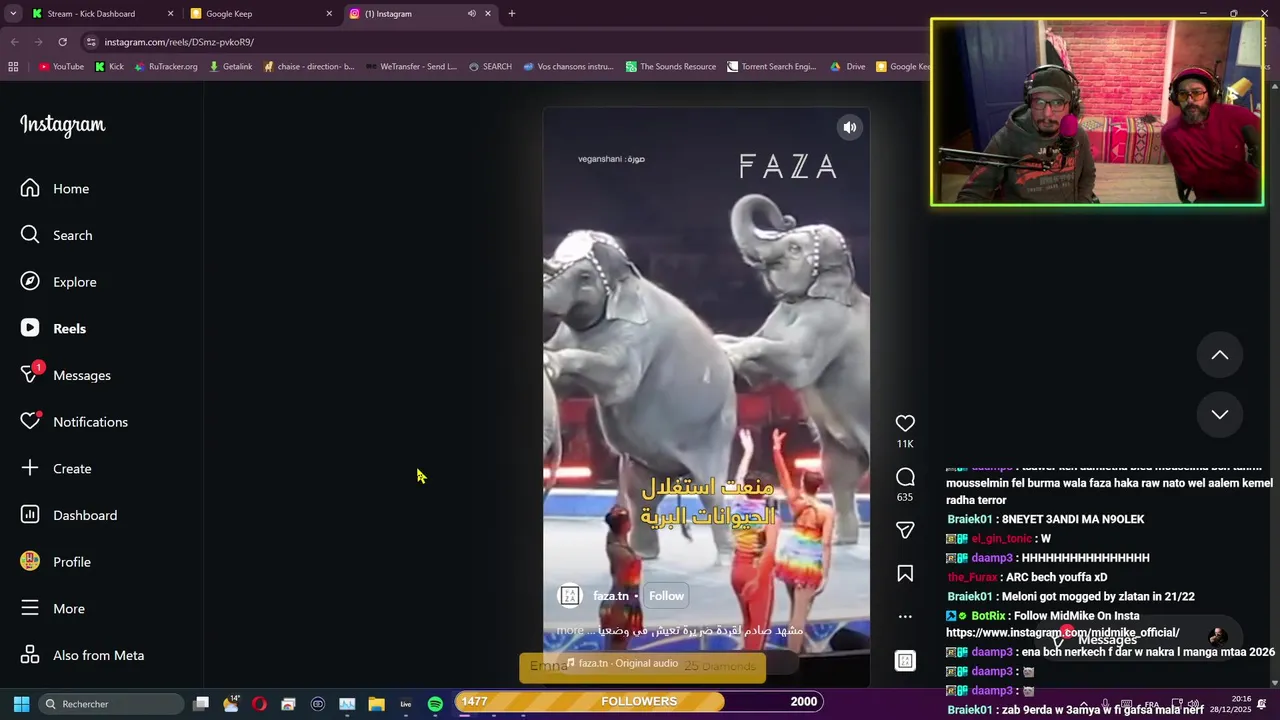
Task: Open Getalink bookmark
Action: [230, 67]
